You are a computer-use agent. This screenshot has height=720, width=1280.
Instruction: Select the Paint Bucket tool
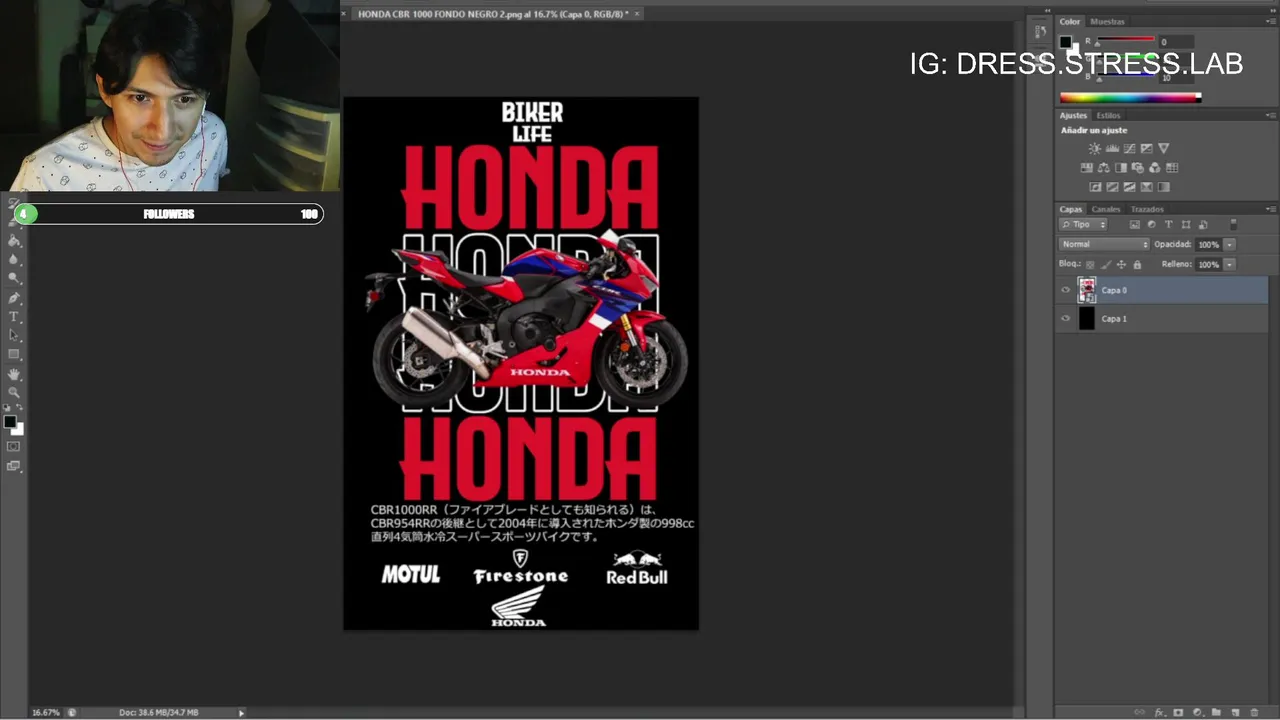click(14, 240)
